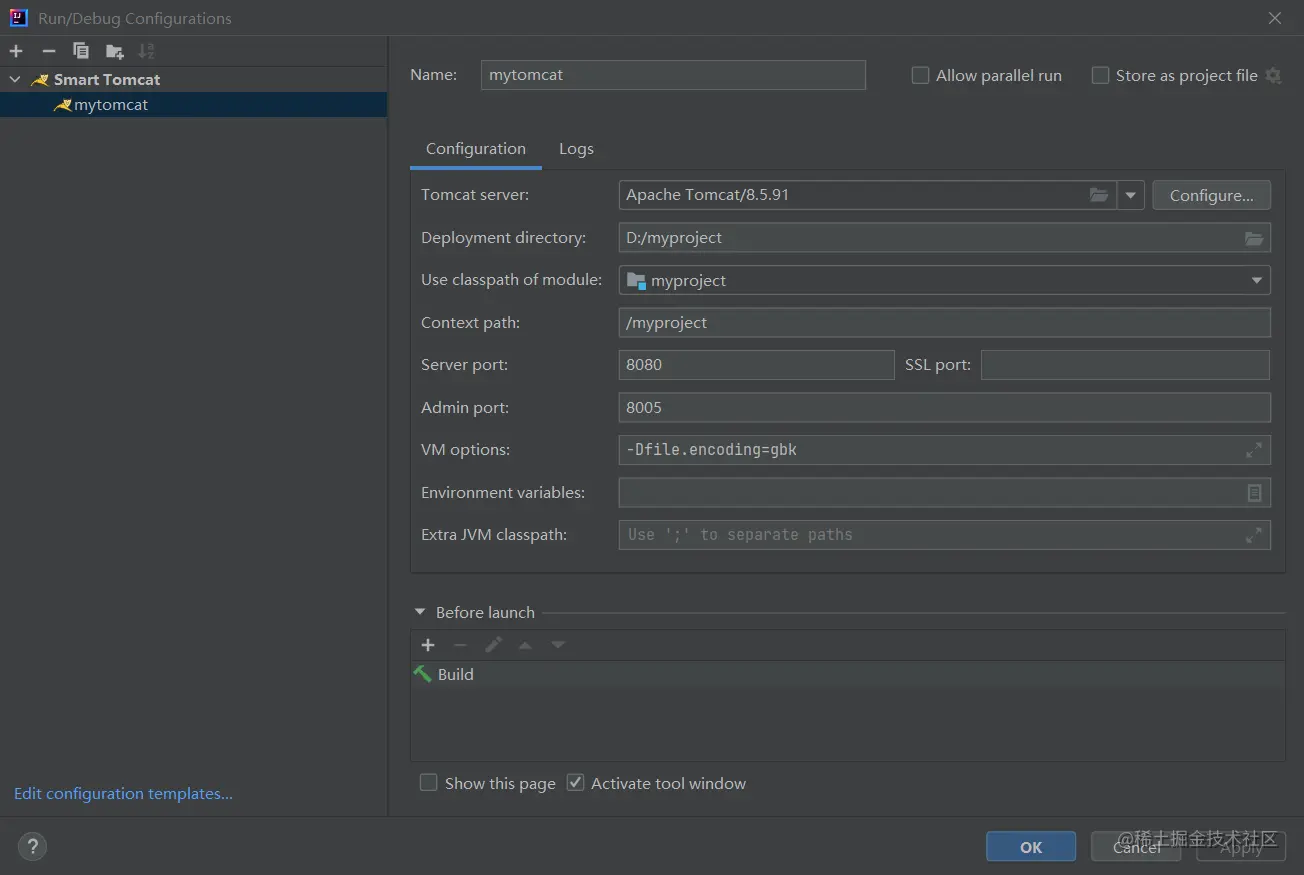Click the Remove Configuration minus icon
This screenshot has width=1304, height=875.
click(x=48, y=51)
